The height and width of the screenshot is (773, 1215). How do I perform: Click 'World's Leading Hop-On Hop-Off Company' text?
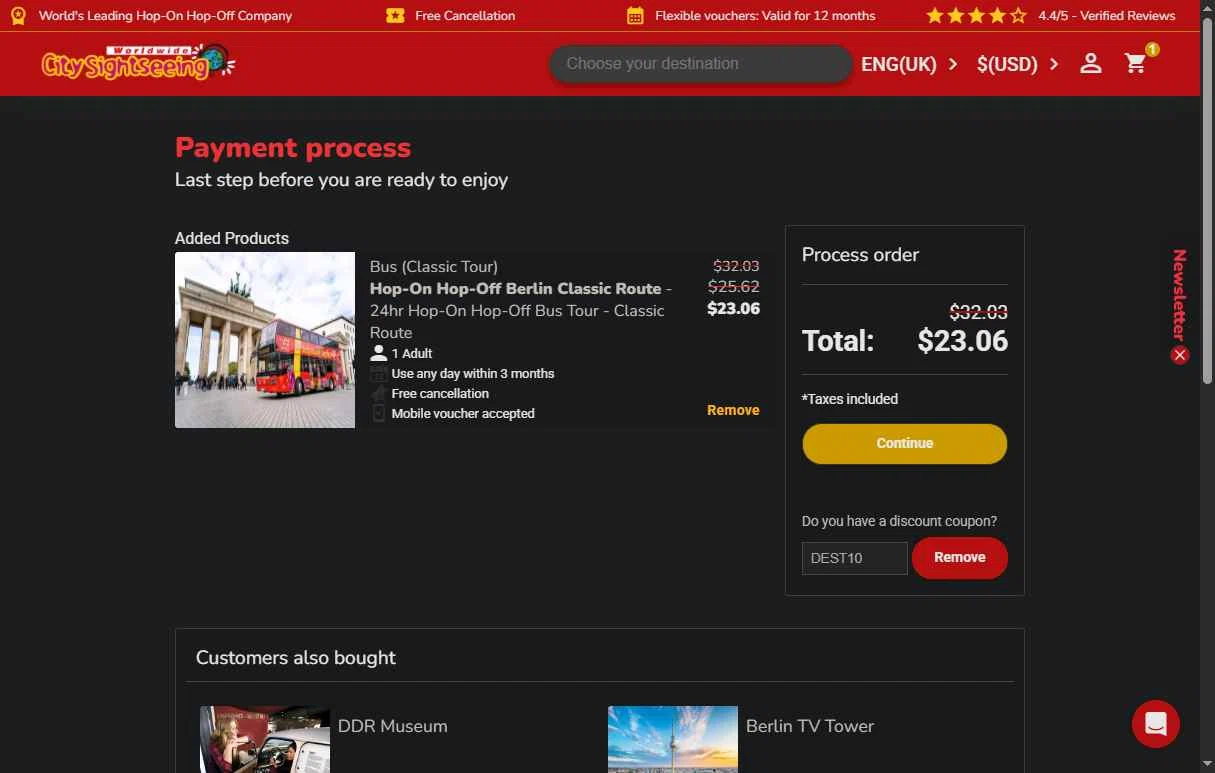(166, 16)
